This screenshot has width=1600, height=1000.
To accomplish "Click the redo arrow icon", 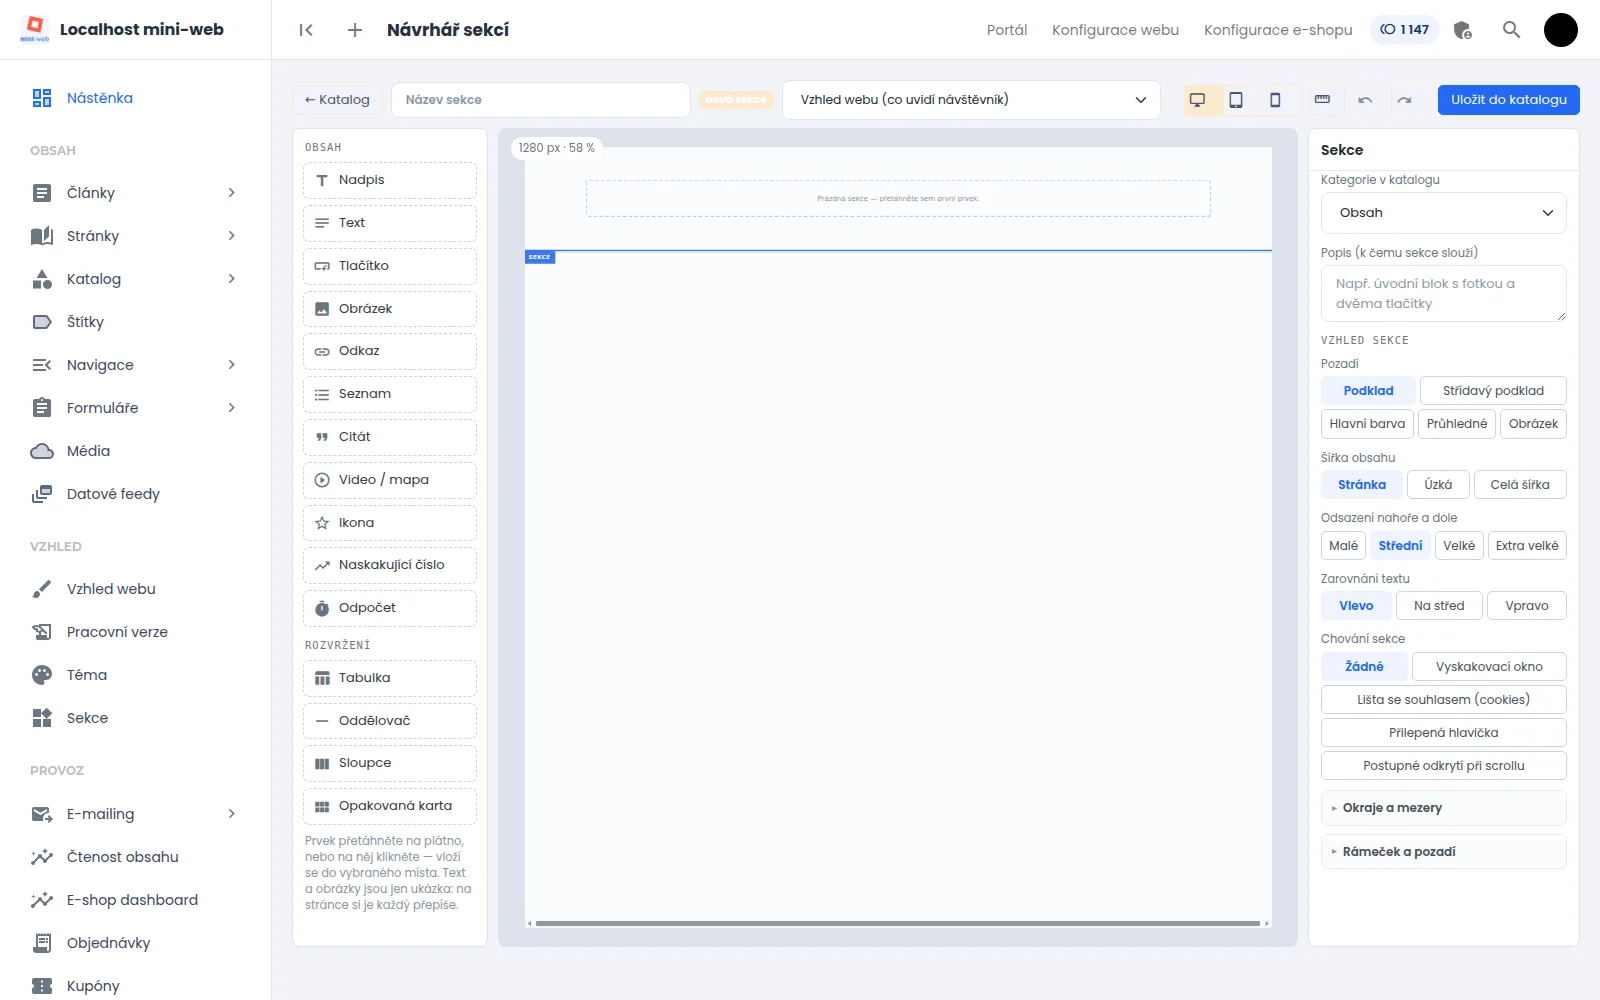I will (1404, 100).
